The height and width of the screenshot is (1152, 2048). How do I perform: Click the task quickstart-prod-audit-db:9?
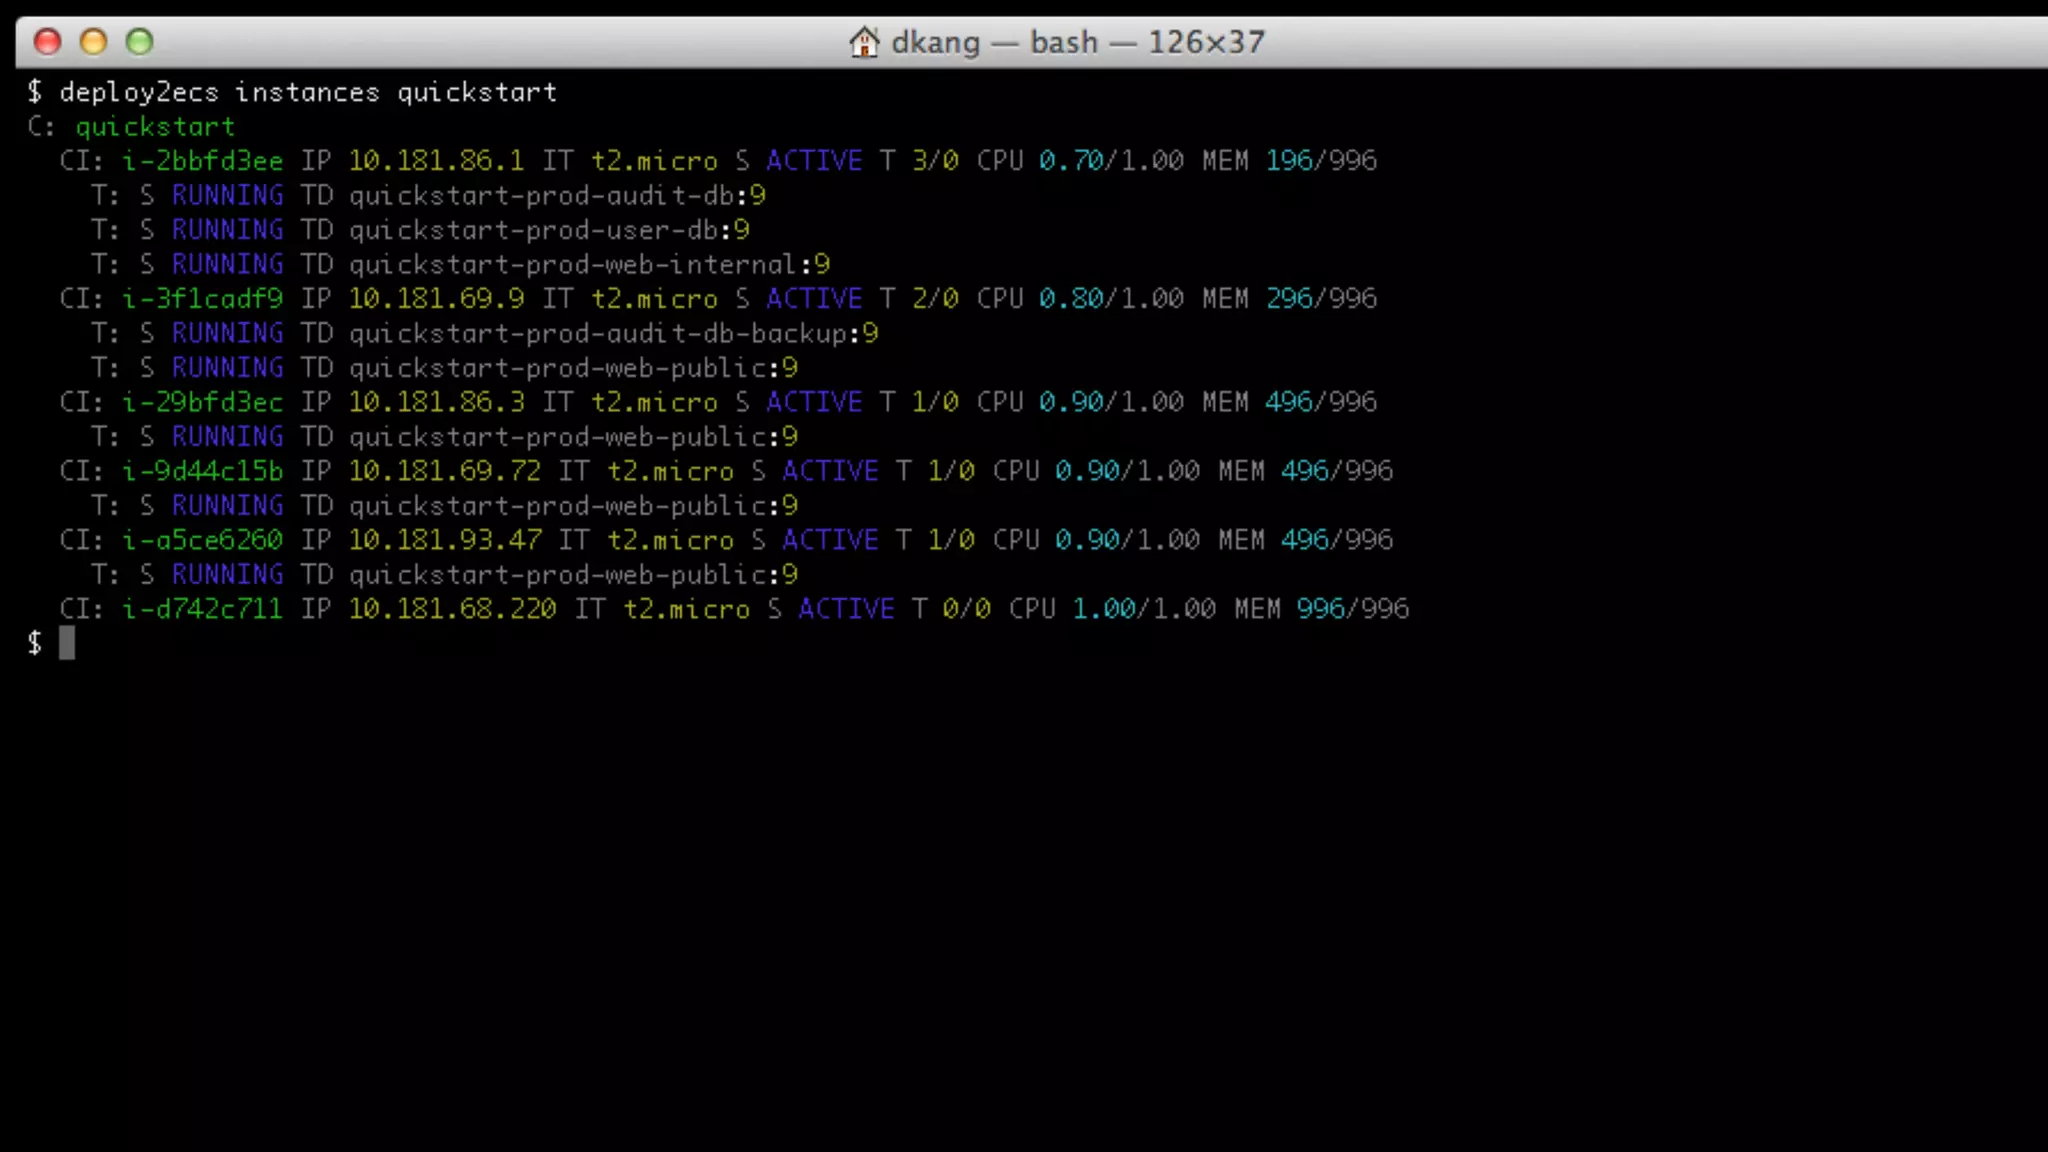[557, 196]
